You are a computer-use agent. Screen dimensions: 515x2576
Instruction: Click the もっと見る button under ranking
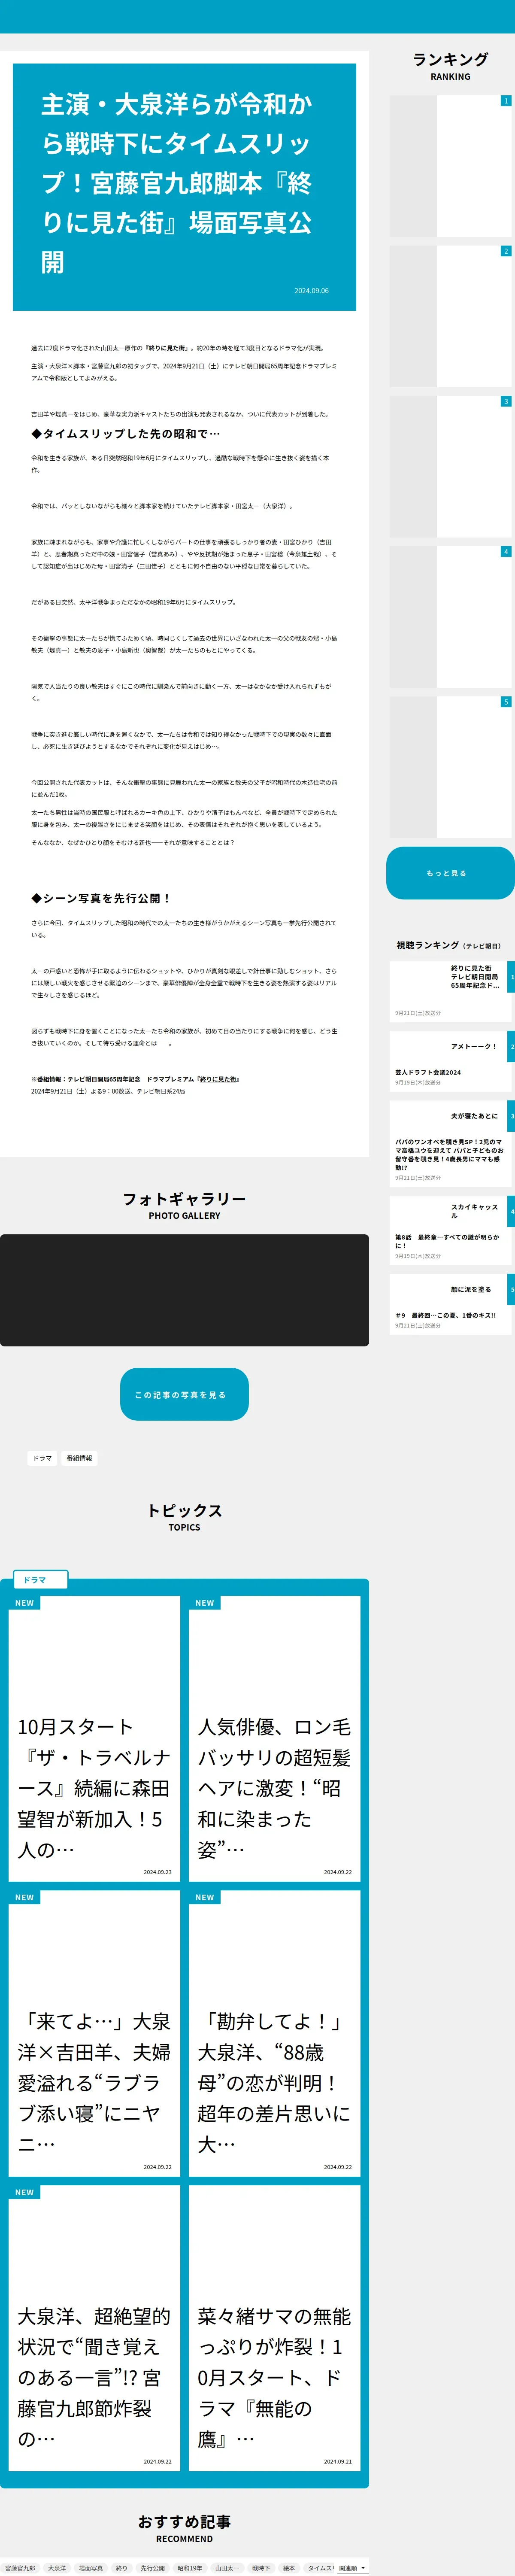pos(450,873)
